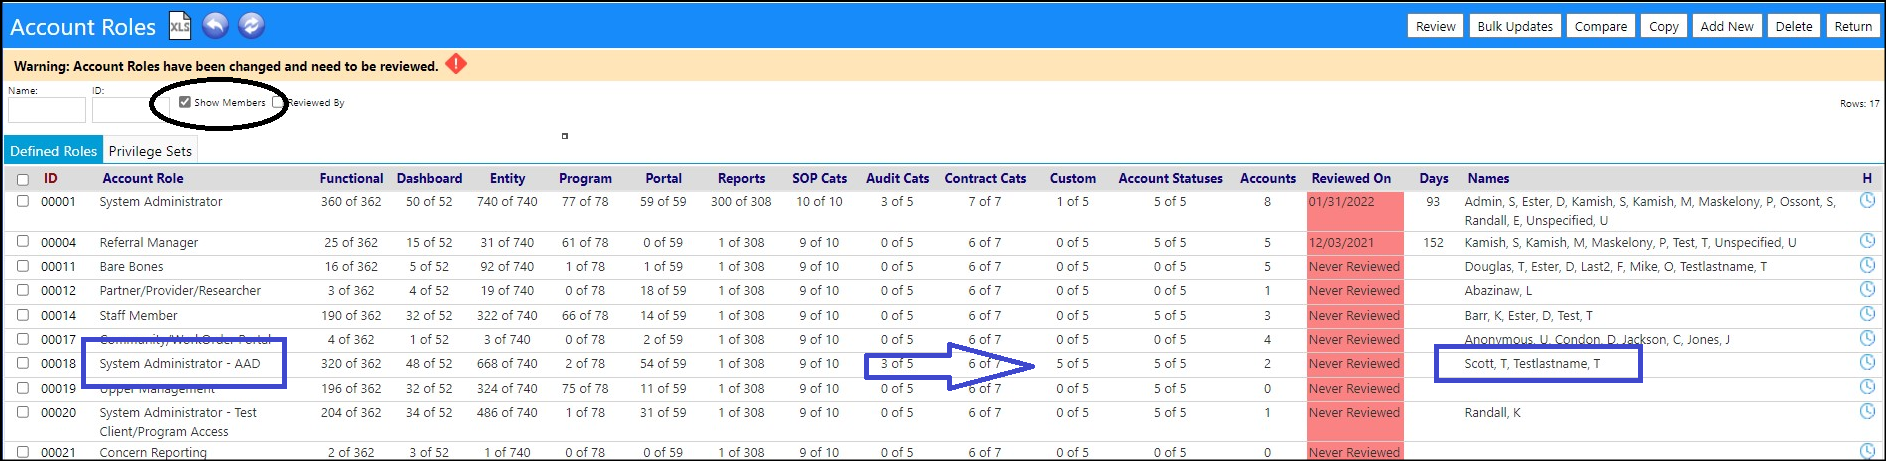
Task: Click the Compare button
Action: 1600,27
